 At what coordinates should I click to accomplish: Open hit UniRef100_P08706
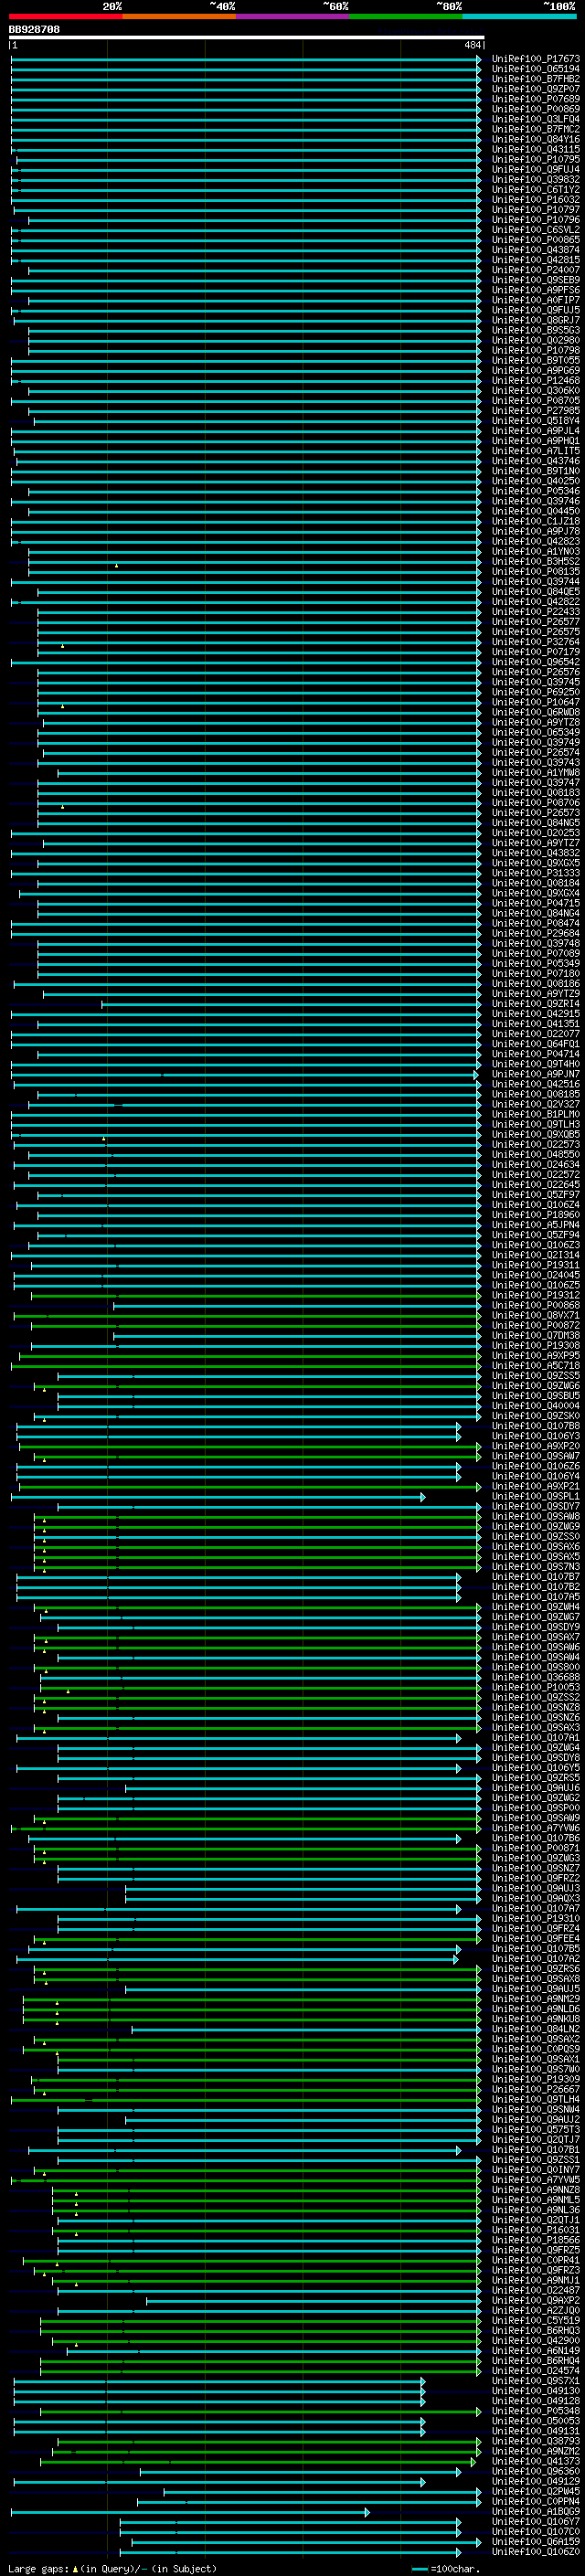tap(536, 802)
